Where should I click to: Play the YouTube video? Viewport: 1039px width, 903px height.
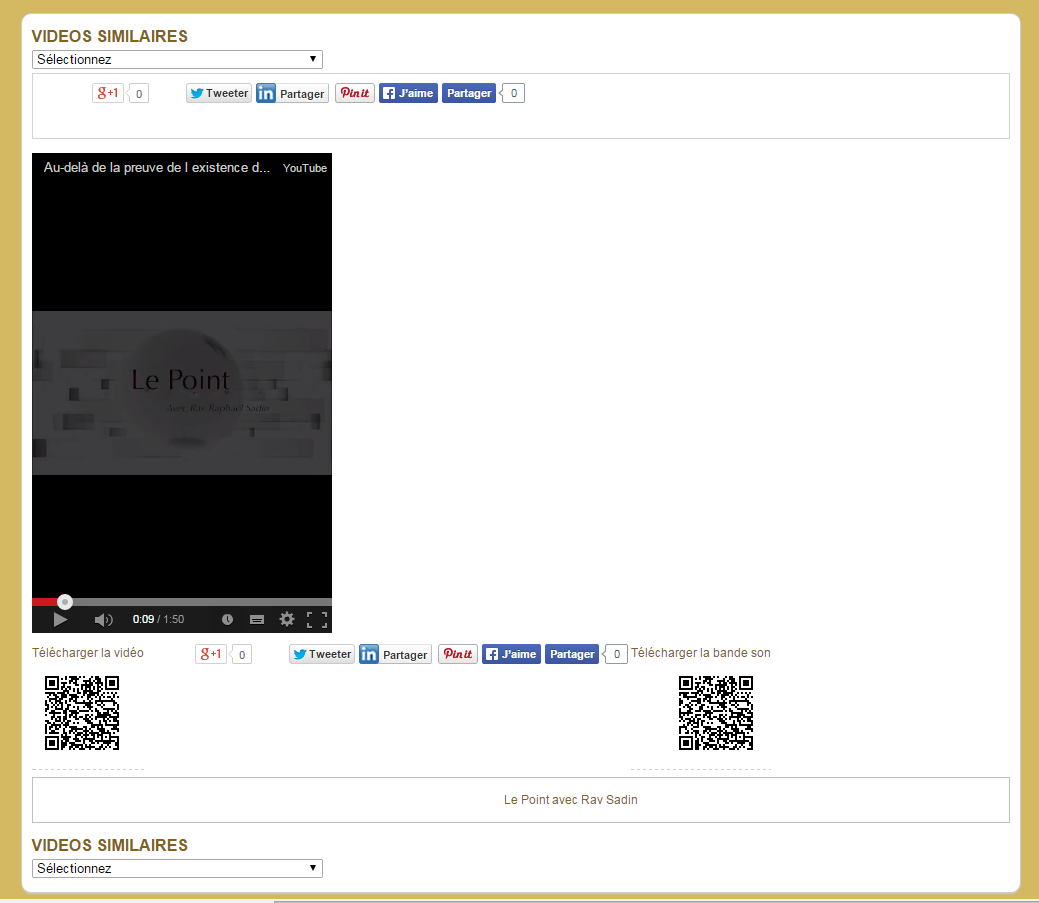click(x=60, y=619)
